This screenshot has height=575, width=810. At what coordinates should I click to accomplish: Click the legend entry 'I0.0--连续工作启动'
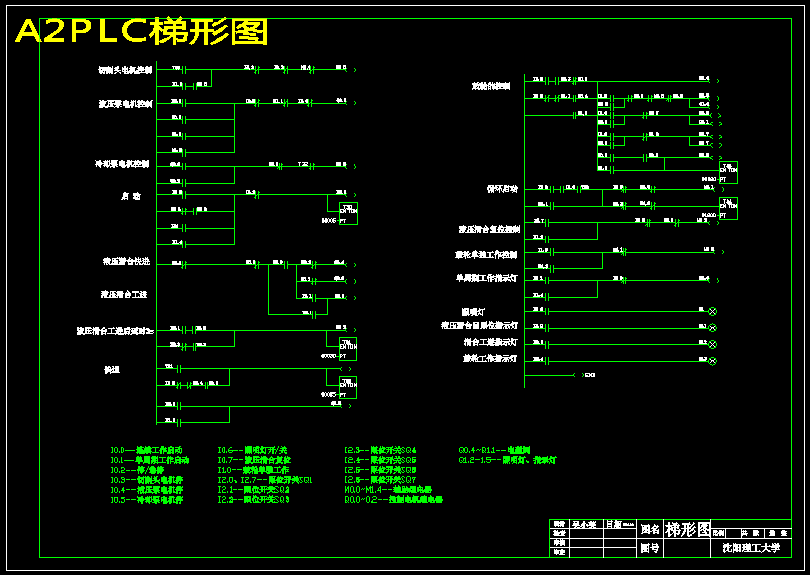pos(146,450)
